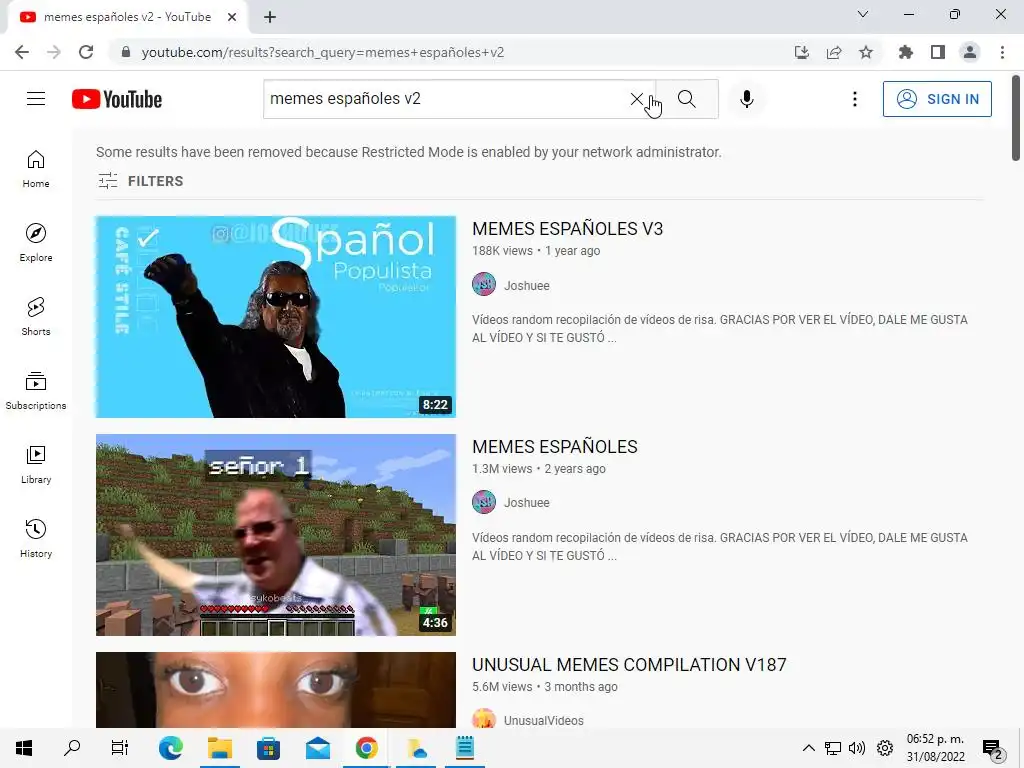Open Microsoft Store from taskbar
The width and height of the screenshot is (1024, 768).
pos(268,748)
